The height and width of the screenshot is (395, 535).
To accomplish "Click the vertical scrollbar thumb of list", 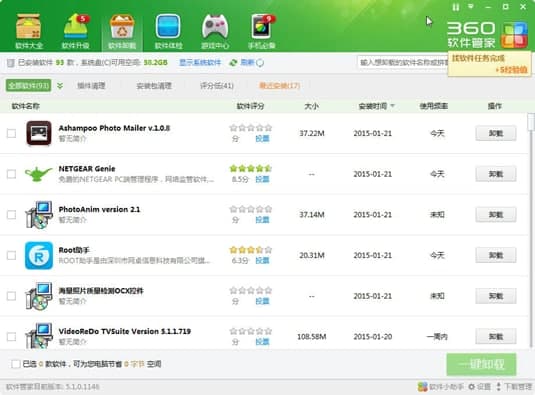I will pyautogui.click(x=531, y=122).
